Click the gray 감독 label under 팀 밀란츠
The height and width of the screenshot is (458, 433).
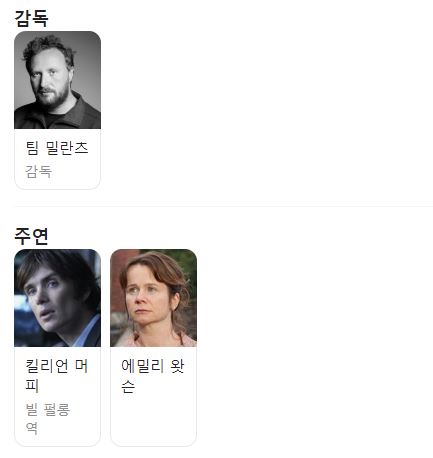click(x=39, y=172)
